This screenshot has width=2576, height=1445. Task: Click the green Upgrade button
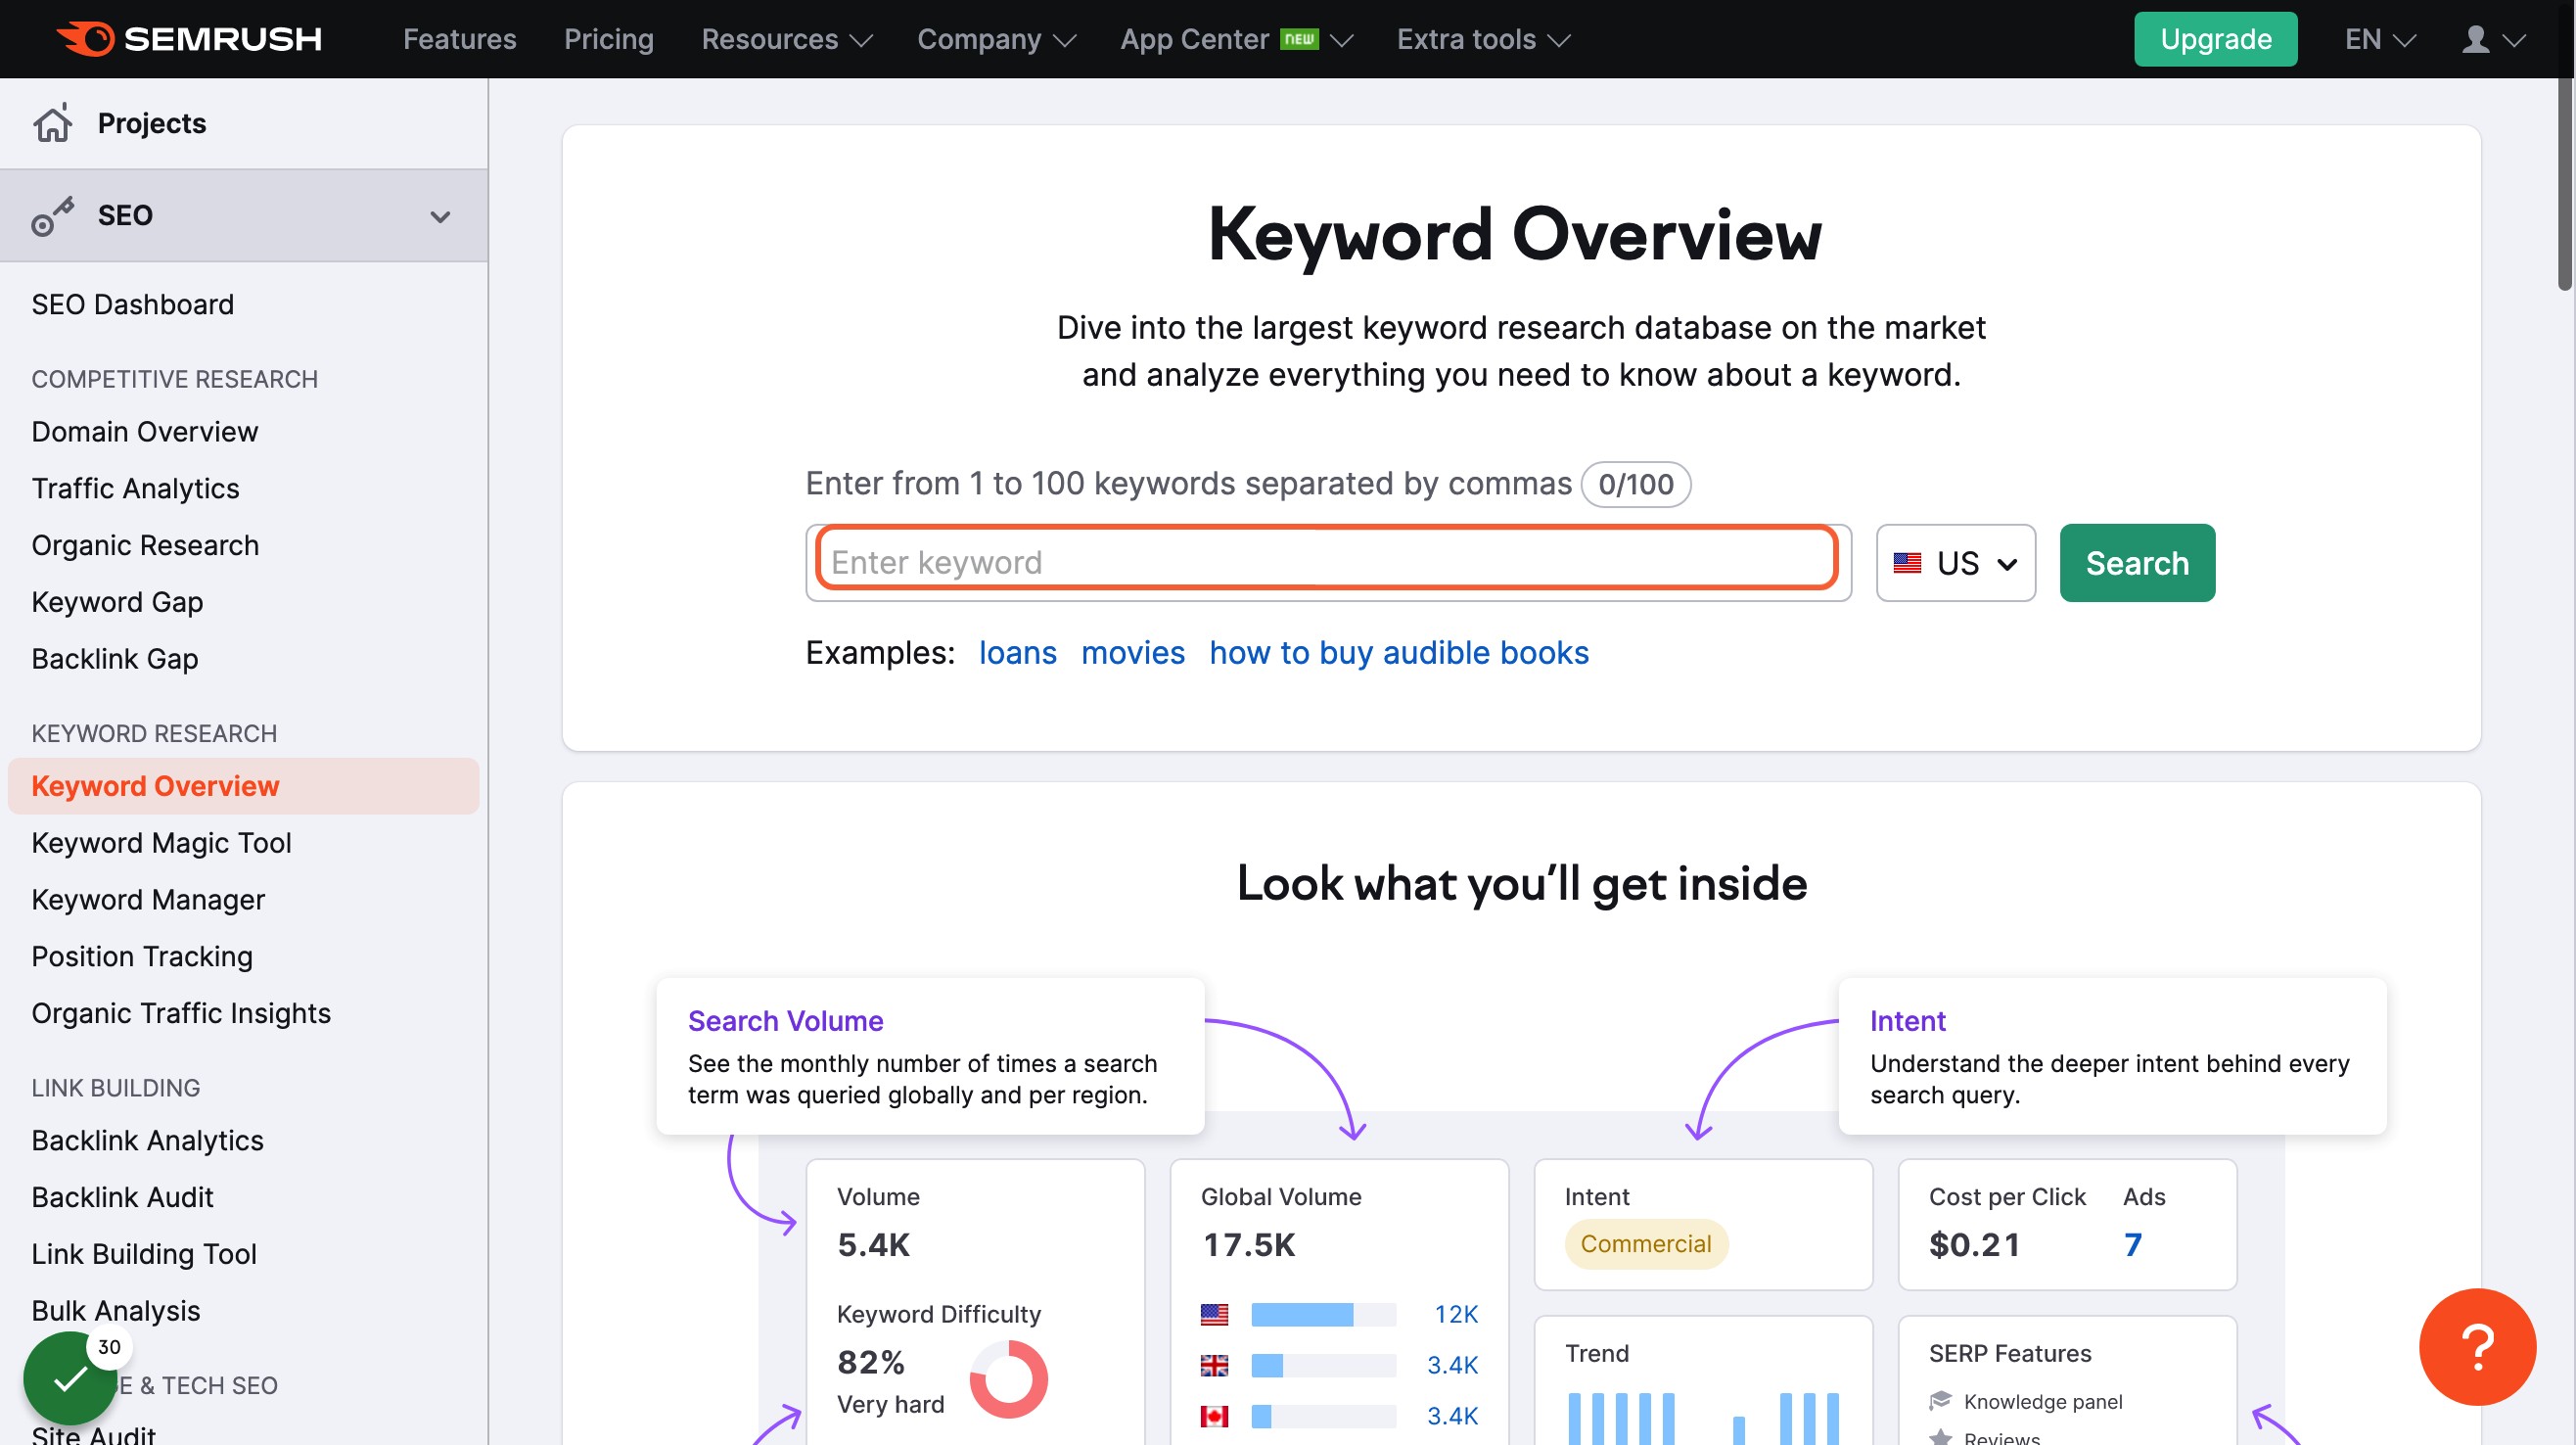click(2215, 39)
